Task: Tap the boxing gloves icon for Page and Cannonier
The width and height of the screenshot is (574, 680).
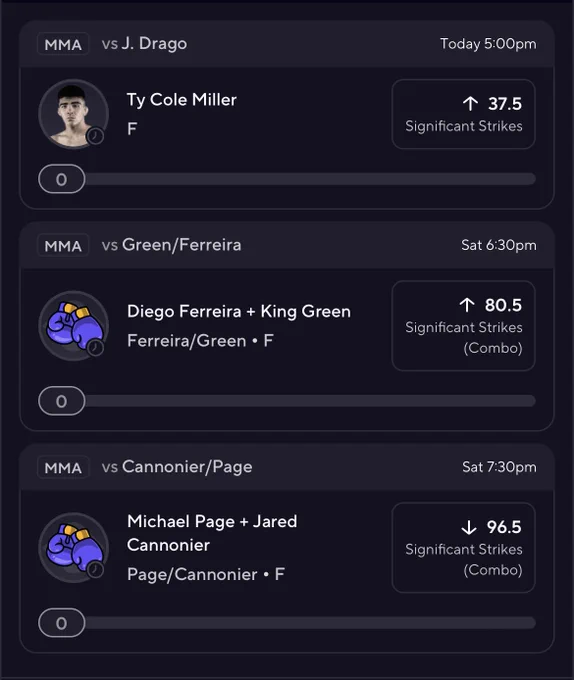Action: pos(73,548)
